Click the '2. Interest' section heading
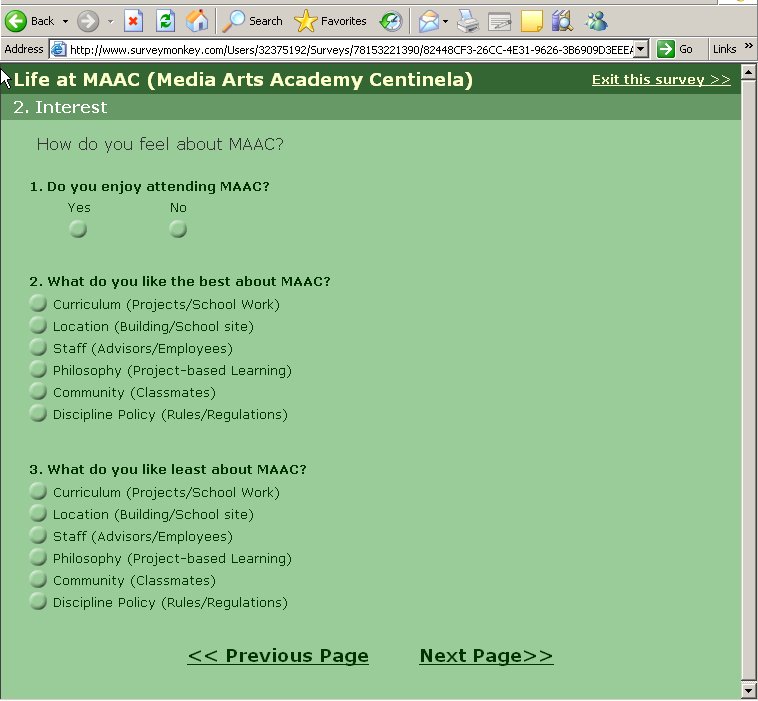758x701 pixels. pyautogui.click(x=60, y=107)
